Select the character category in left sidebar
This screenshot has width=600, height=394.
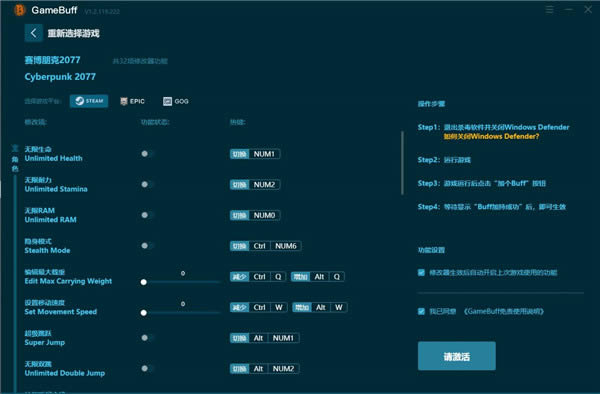click(15, 158)
